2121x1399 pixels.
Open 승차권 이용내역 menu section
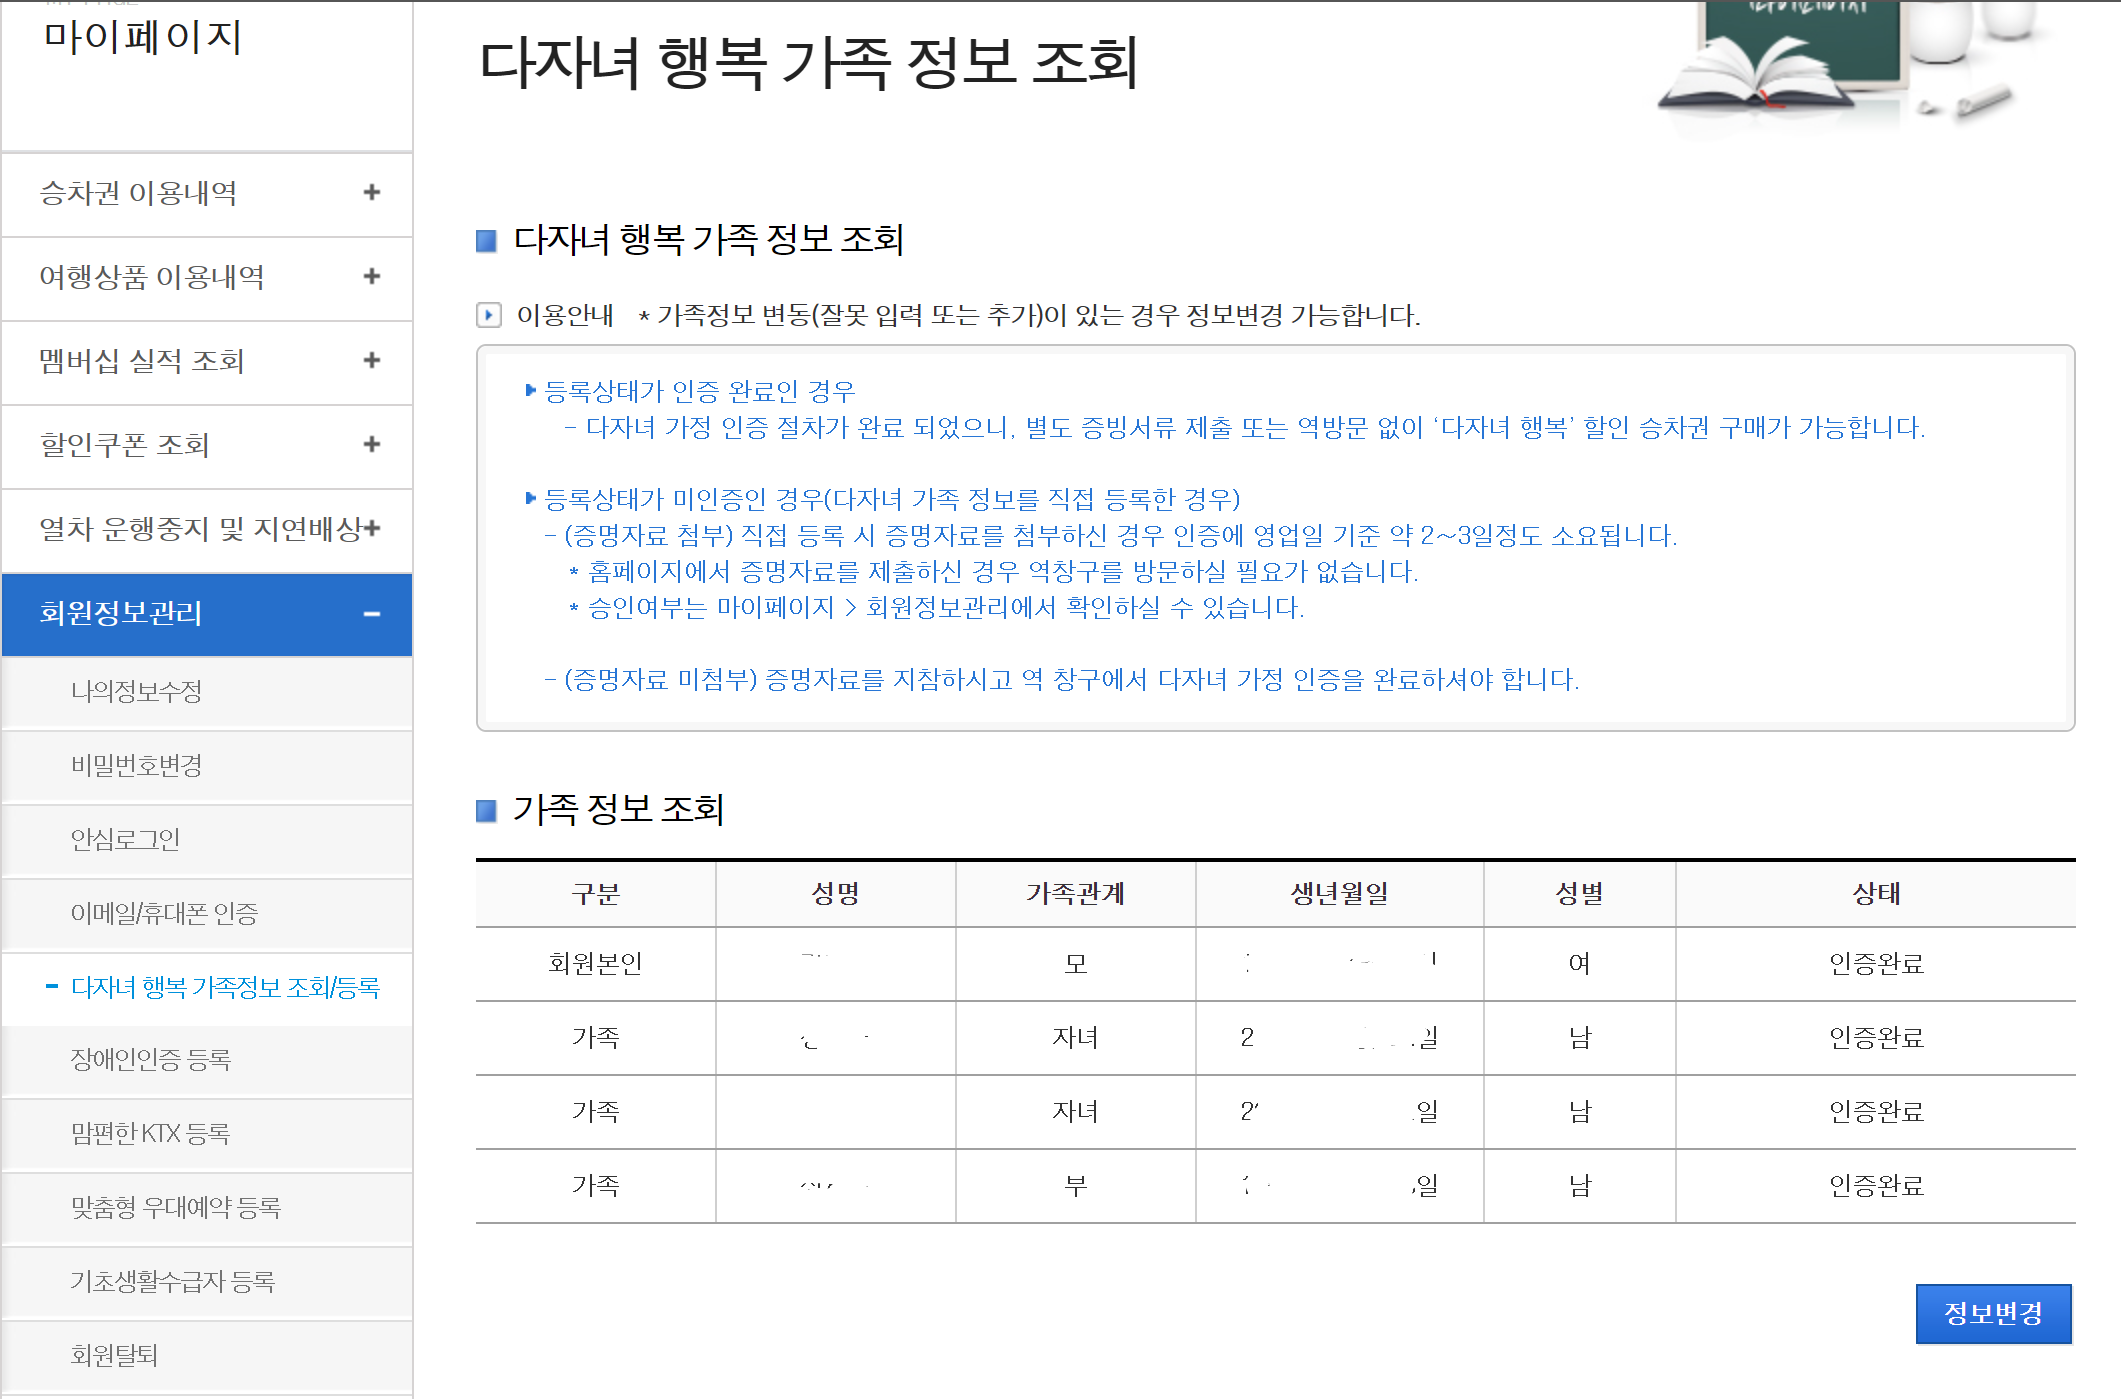(x=138, y=193)
